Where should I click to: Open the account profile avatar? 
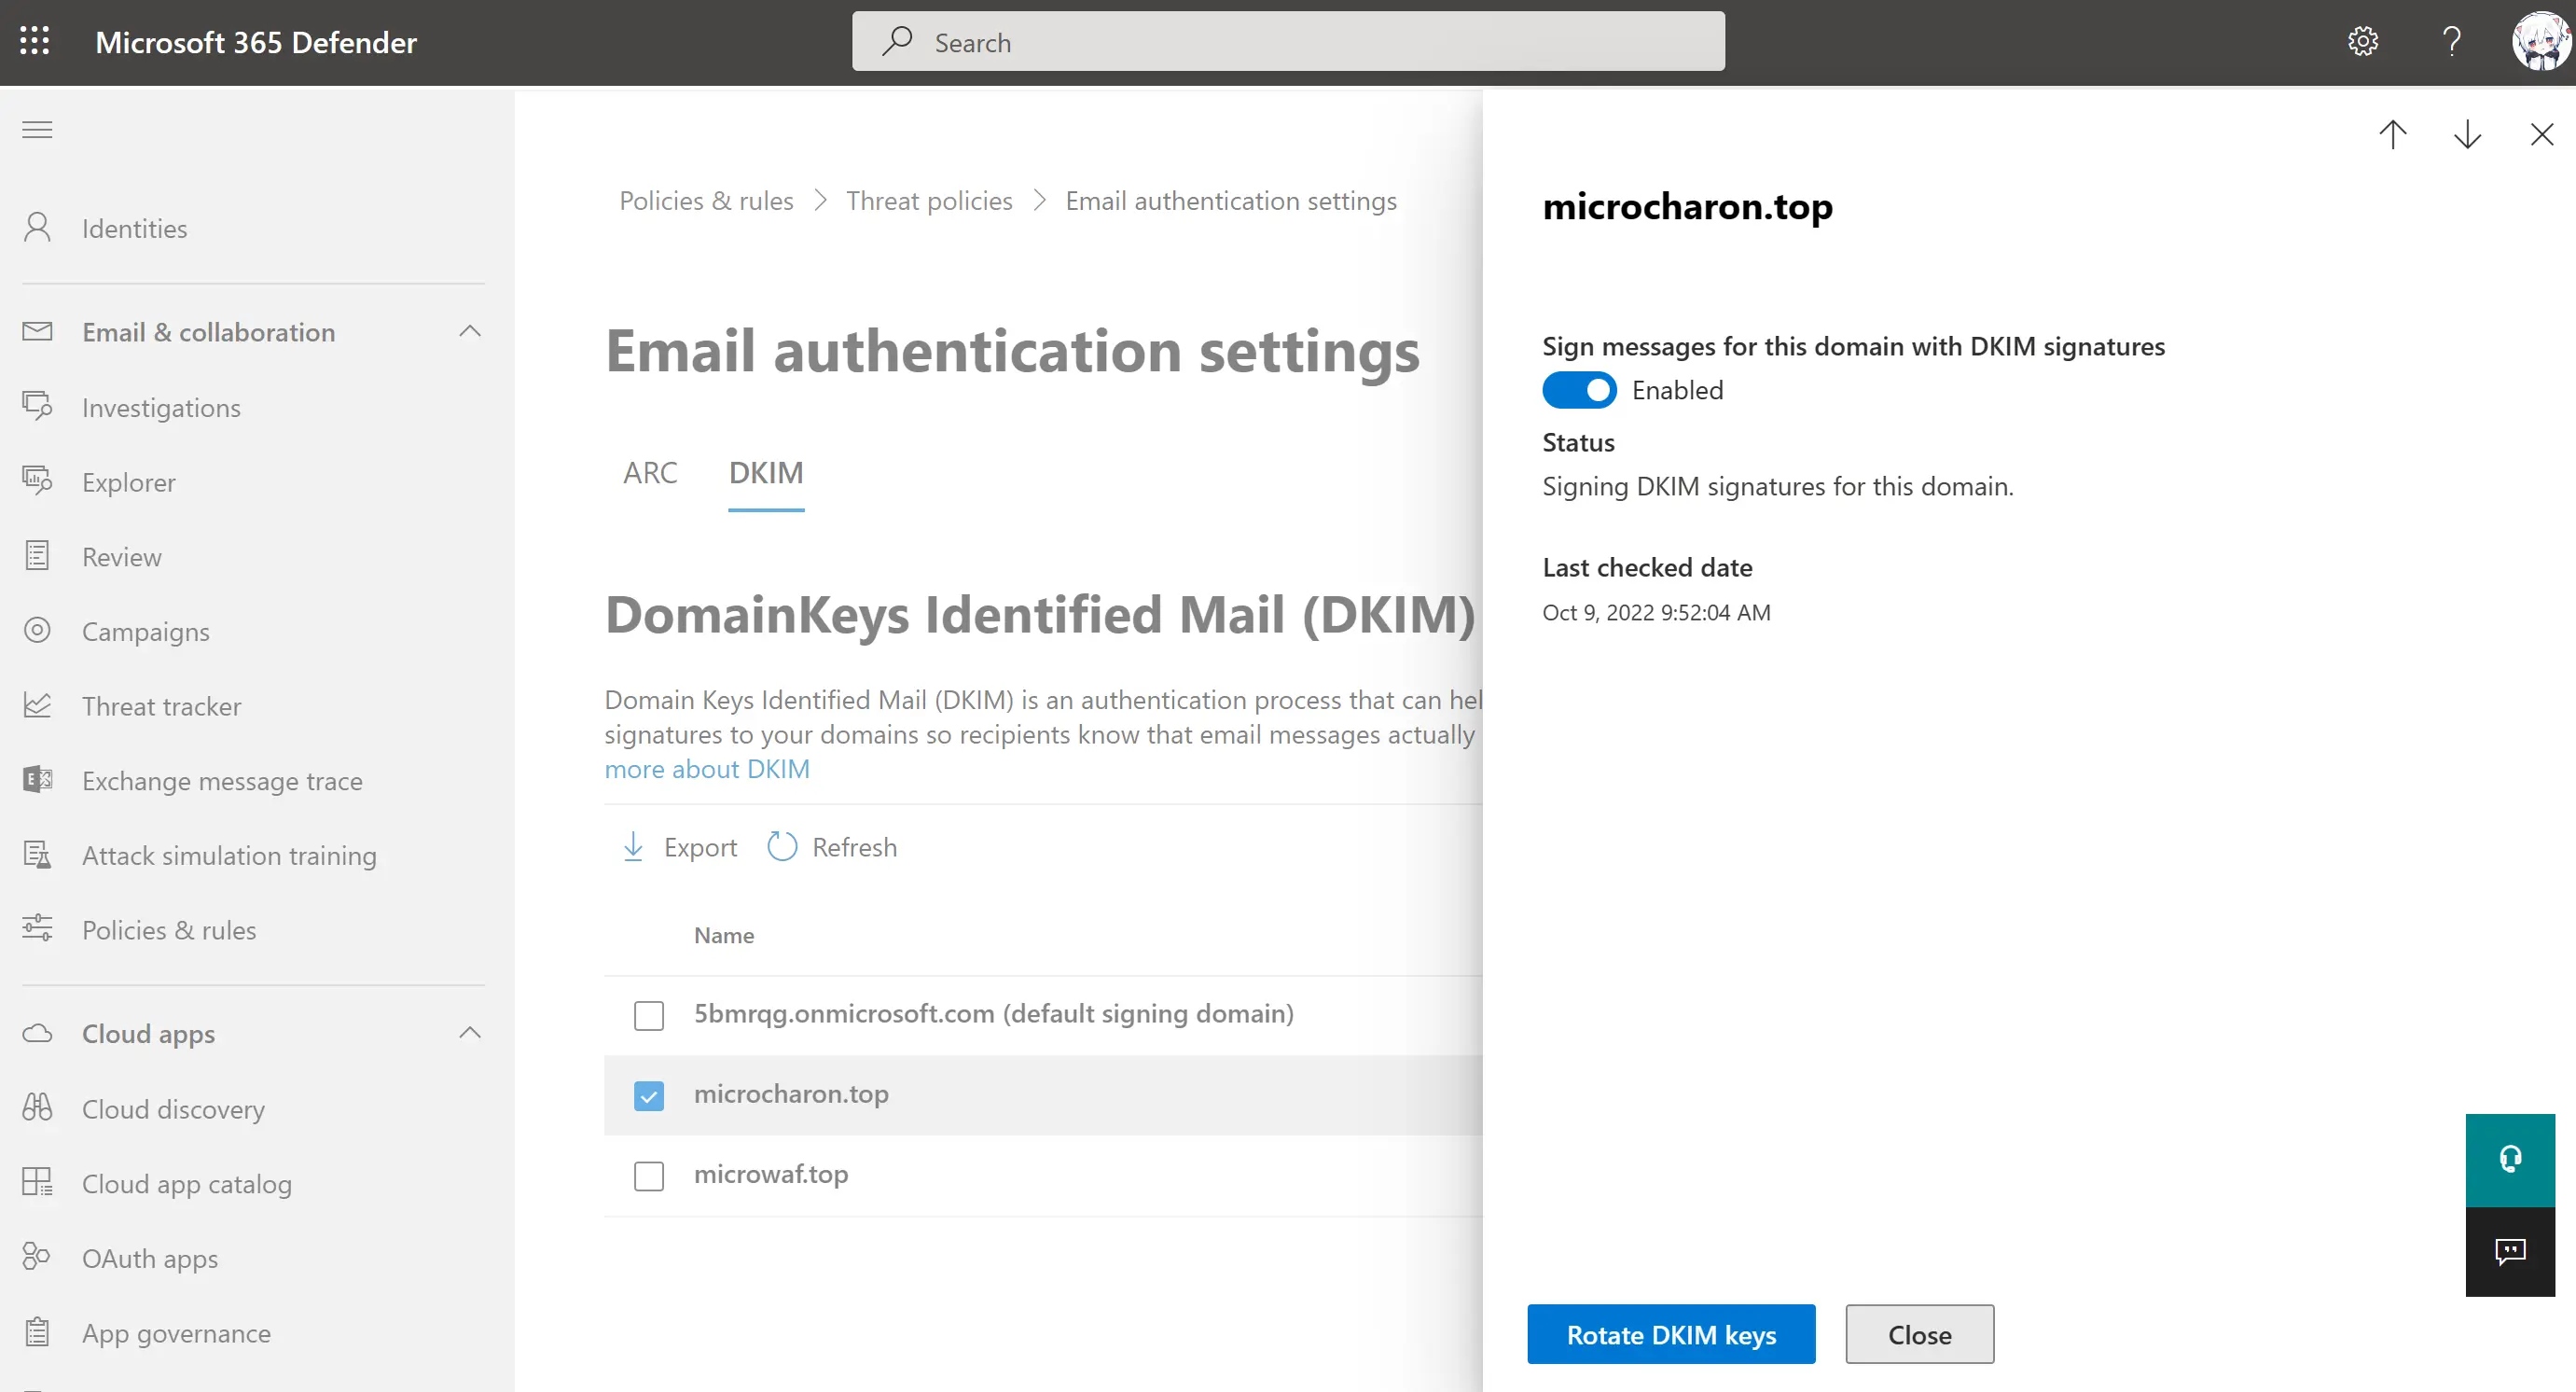tap(2541, 41)
